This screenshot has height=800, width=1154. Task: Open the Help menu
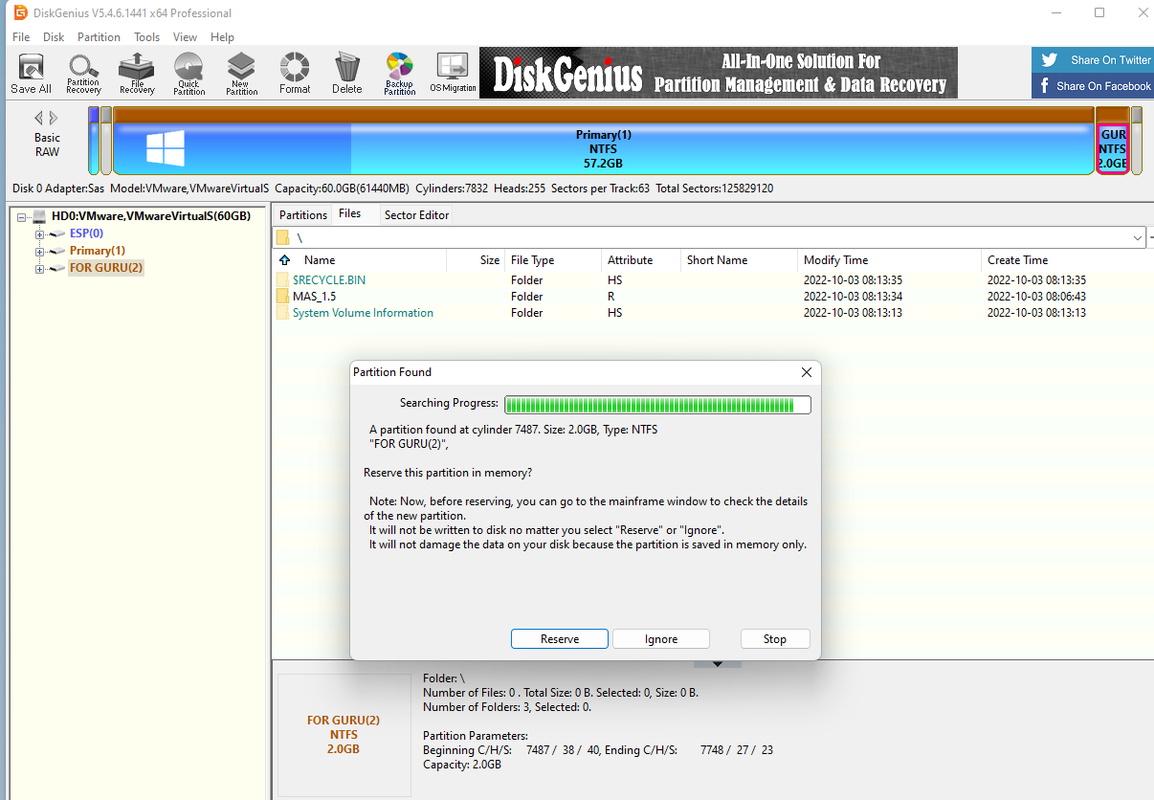(x=222, y=37)
